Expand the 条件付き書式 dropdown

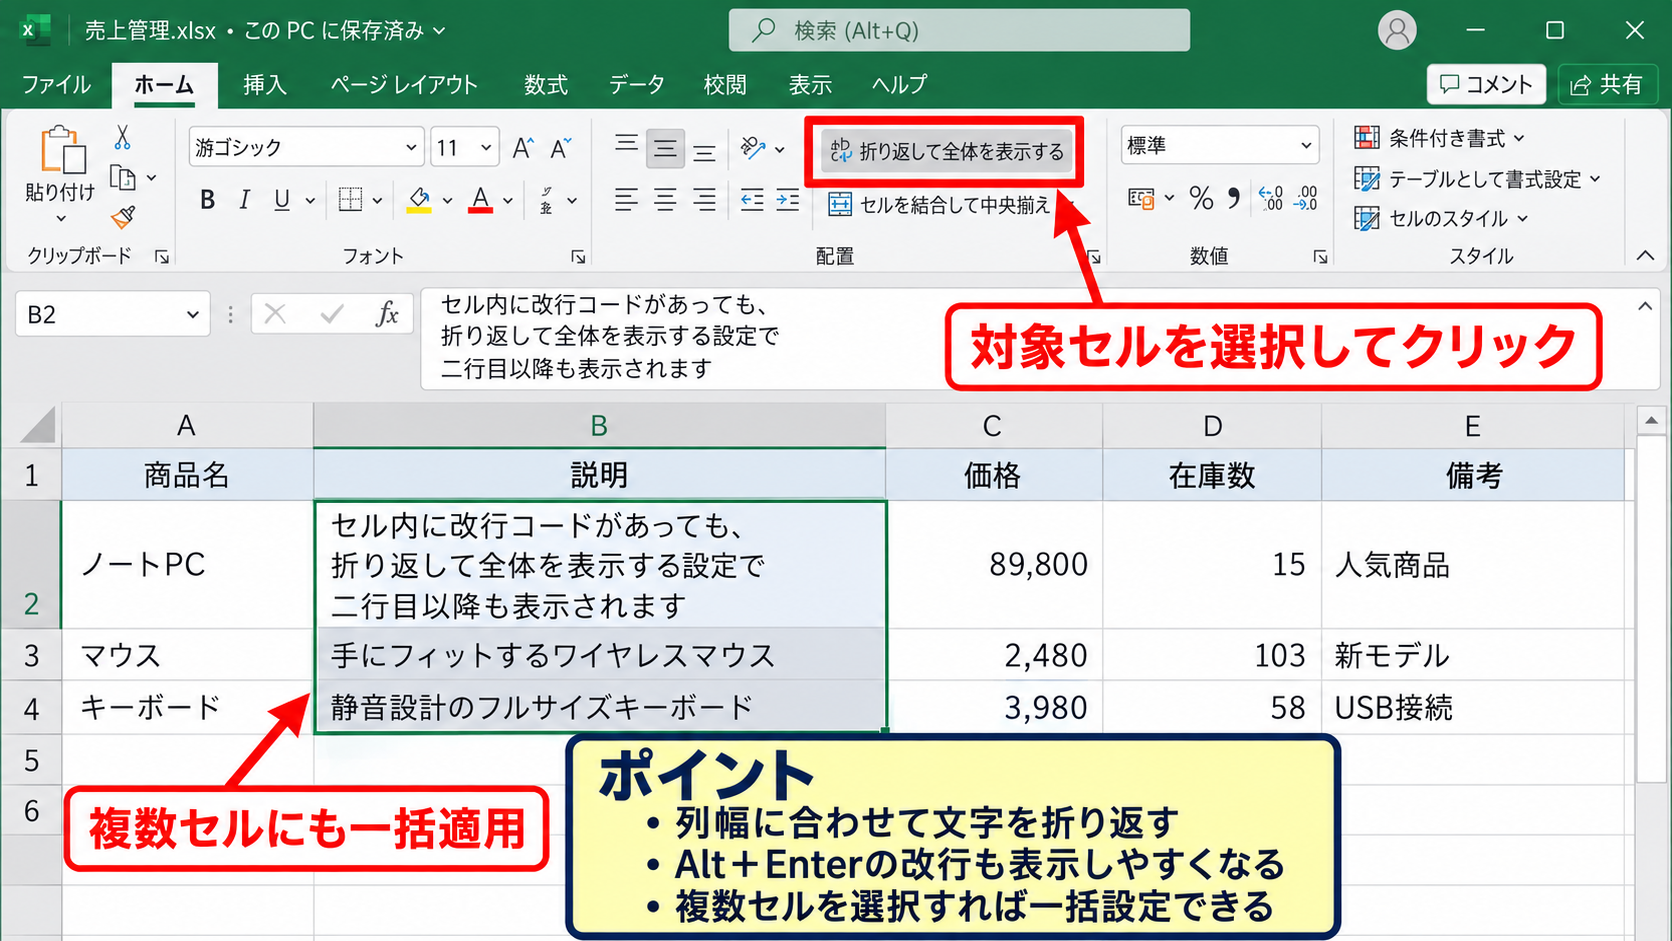[x=1519, y=138]
